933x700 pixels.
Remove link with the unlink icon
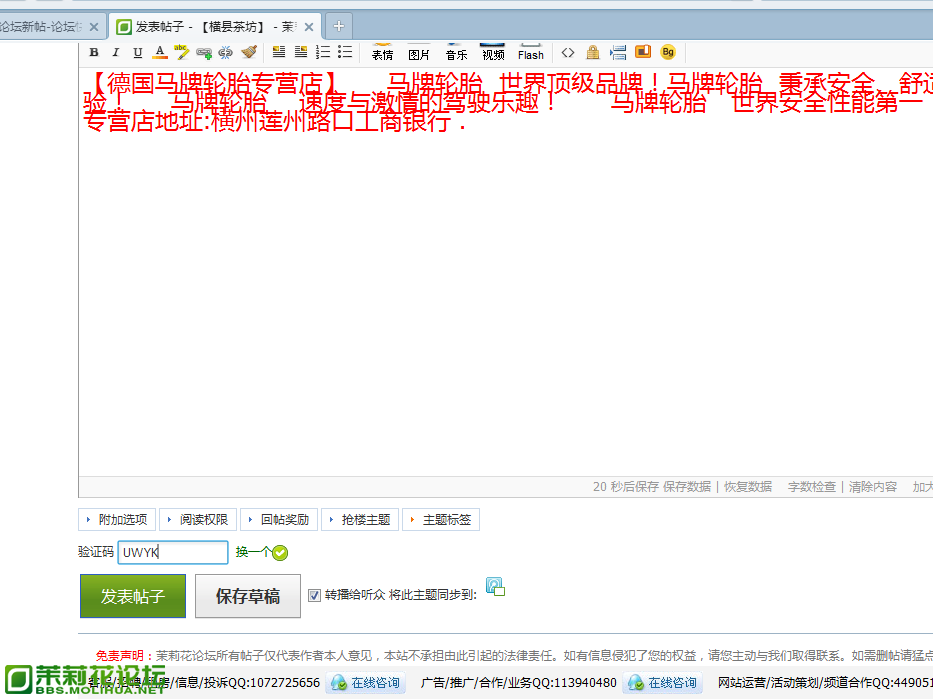[226, 53]
